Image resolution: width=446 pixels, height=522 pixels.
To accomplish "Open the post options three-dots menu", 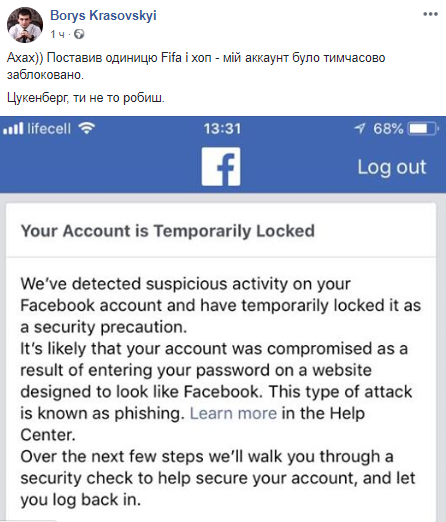I will [430, 14].
